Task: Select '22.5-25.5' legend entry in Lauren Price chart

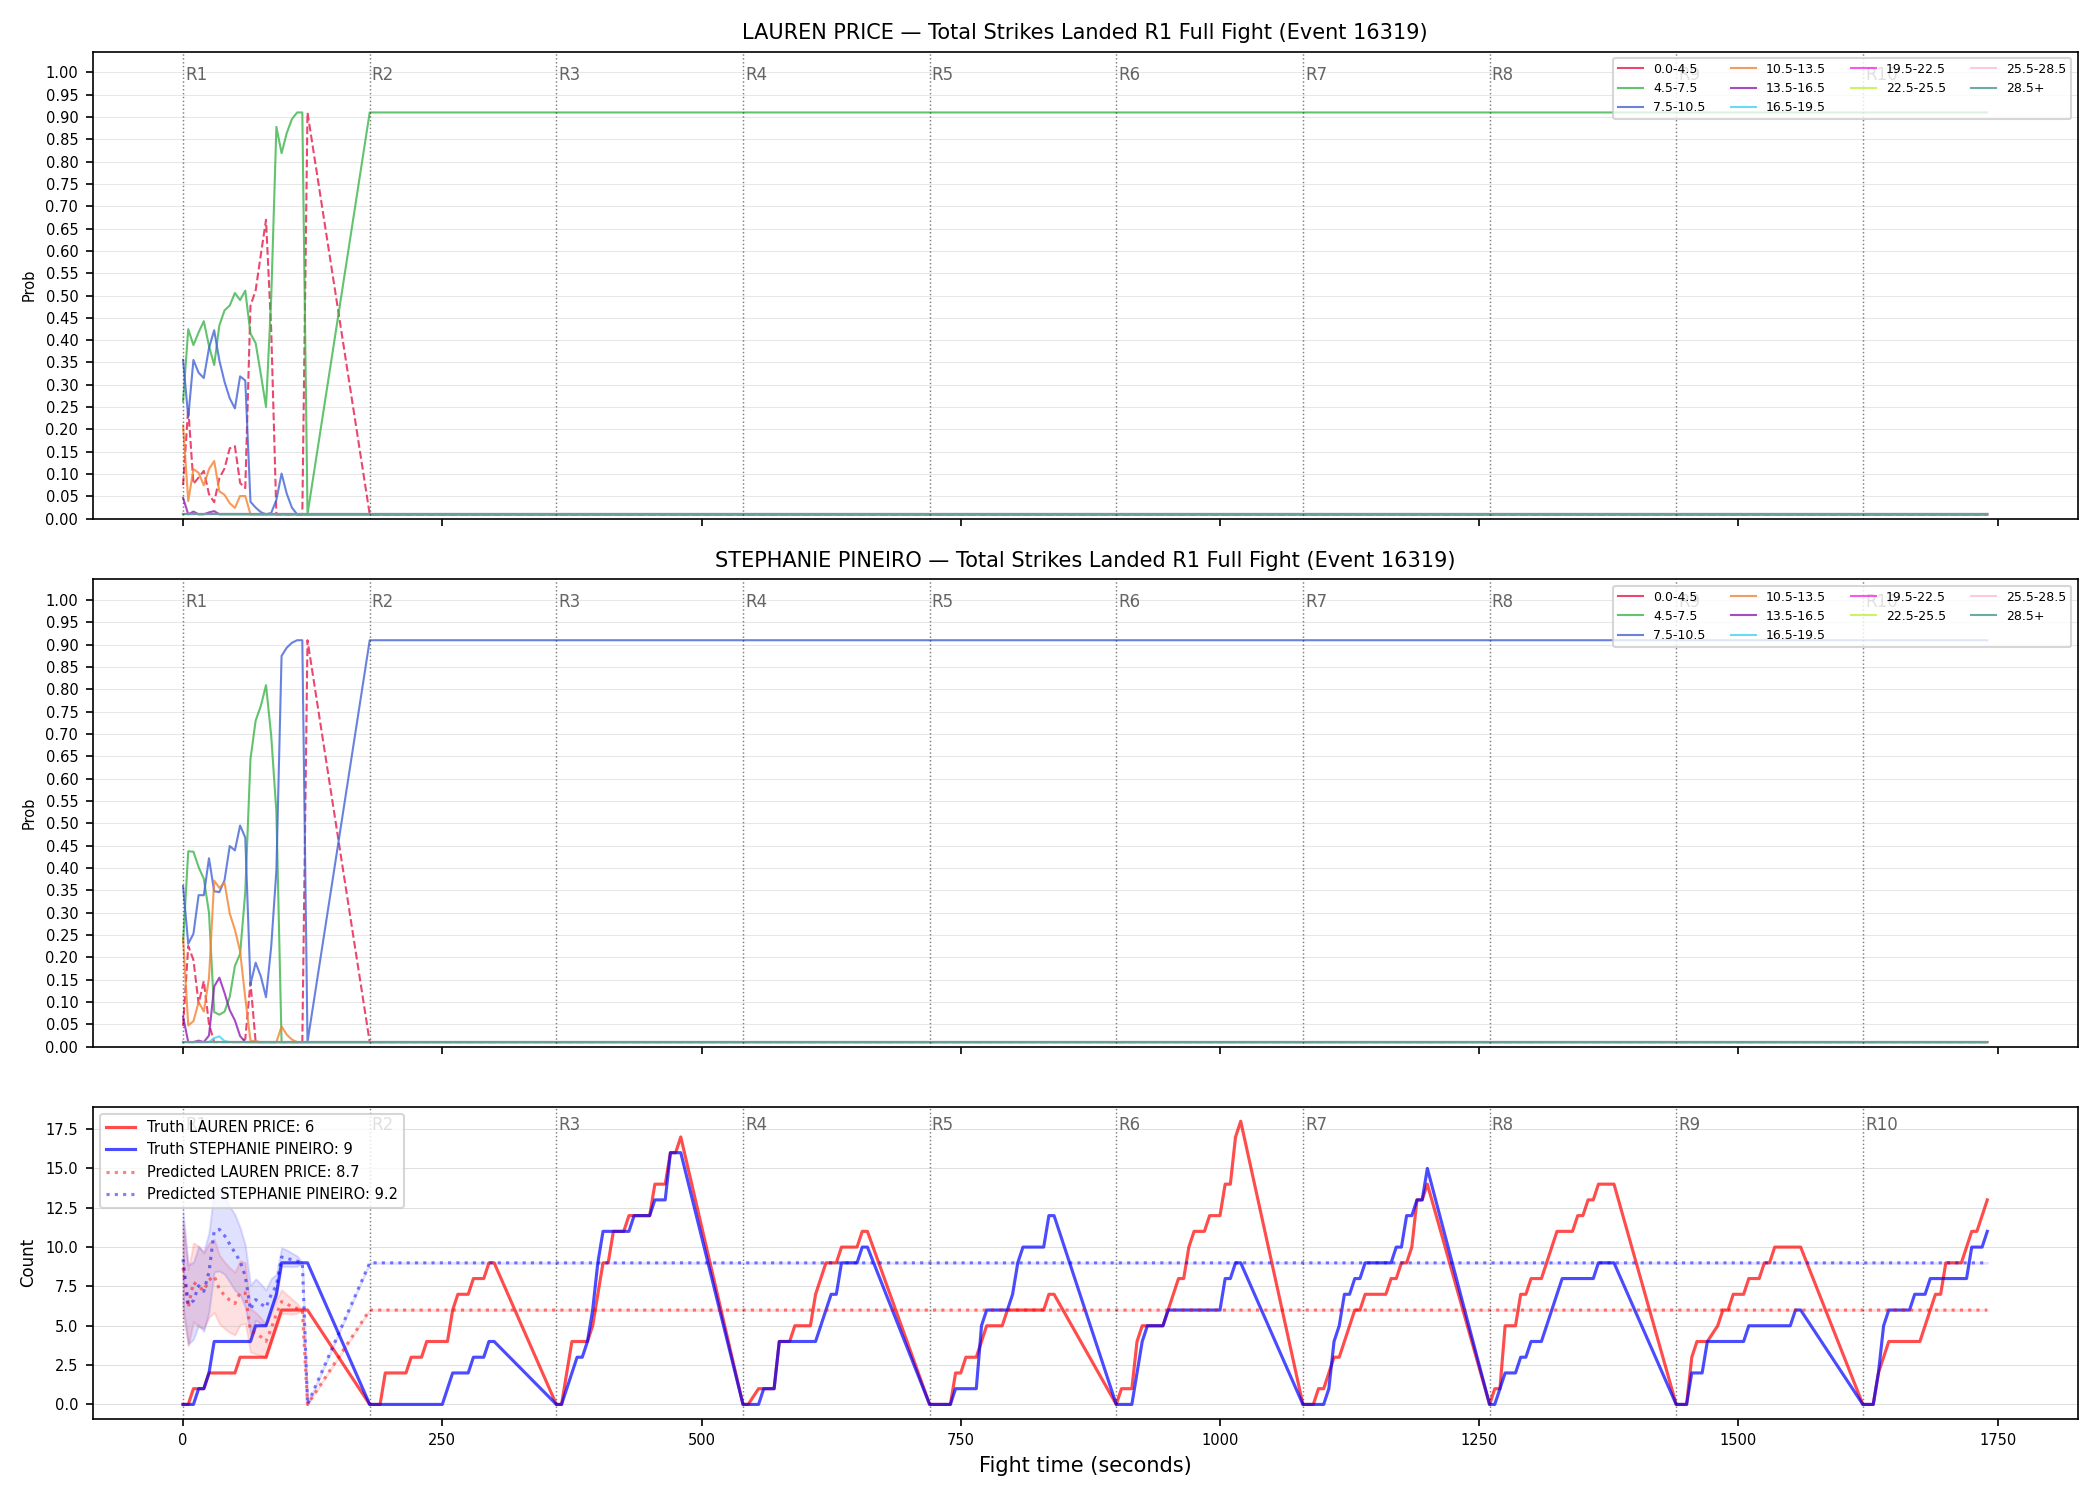Action: (x=1898, y=88)
